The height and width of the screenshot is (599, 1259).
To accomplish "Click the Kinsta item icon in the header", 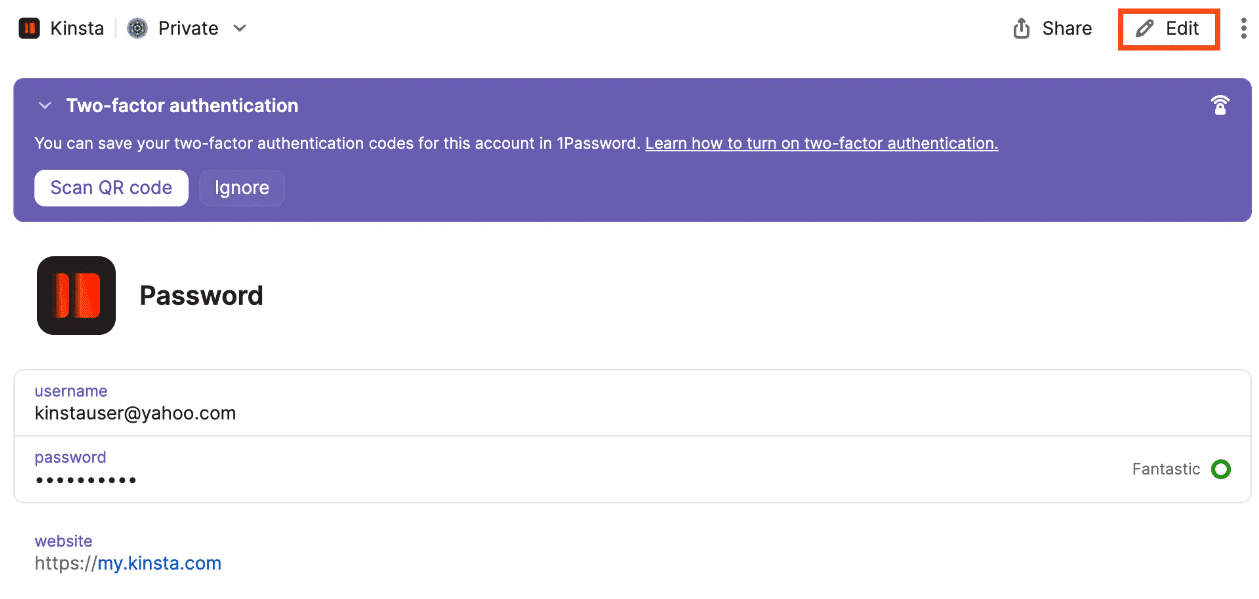I will (28, 28).
